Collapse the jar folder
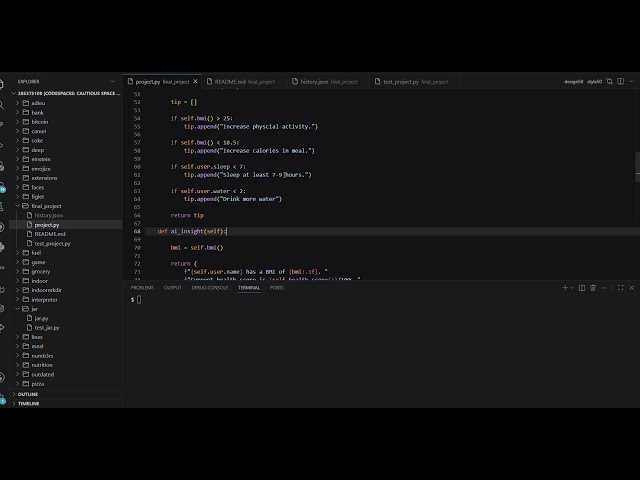The width and height of the screenshot is (640, 480). [18, 309]
